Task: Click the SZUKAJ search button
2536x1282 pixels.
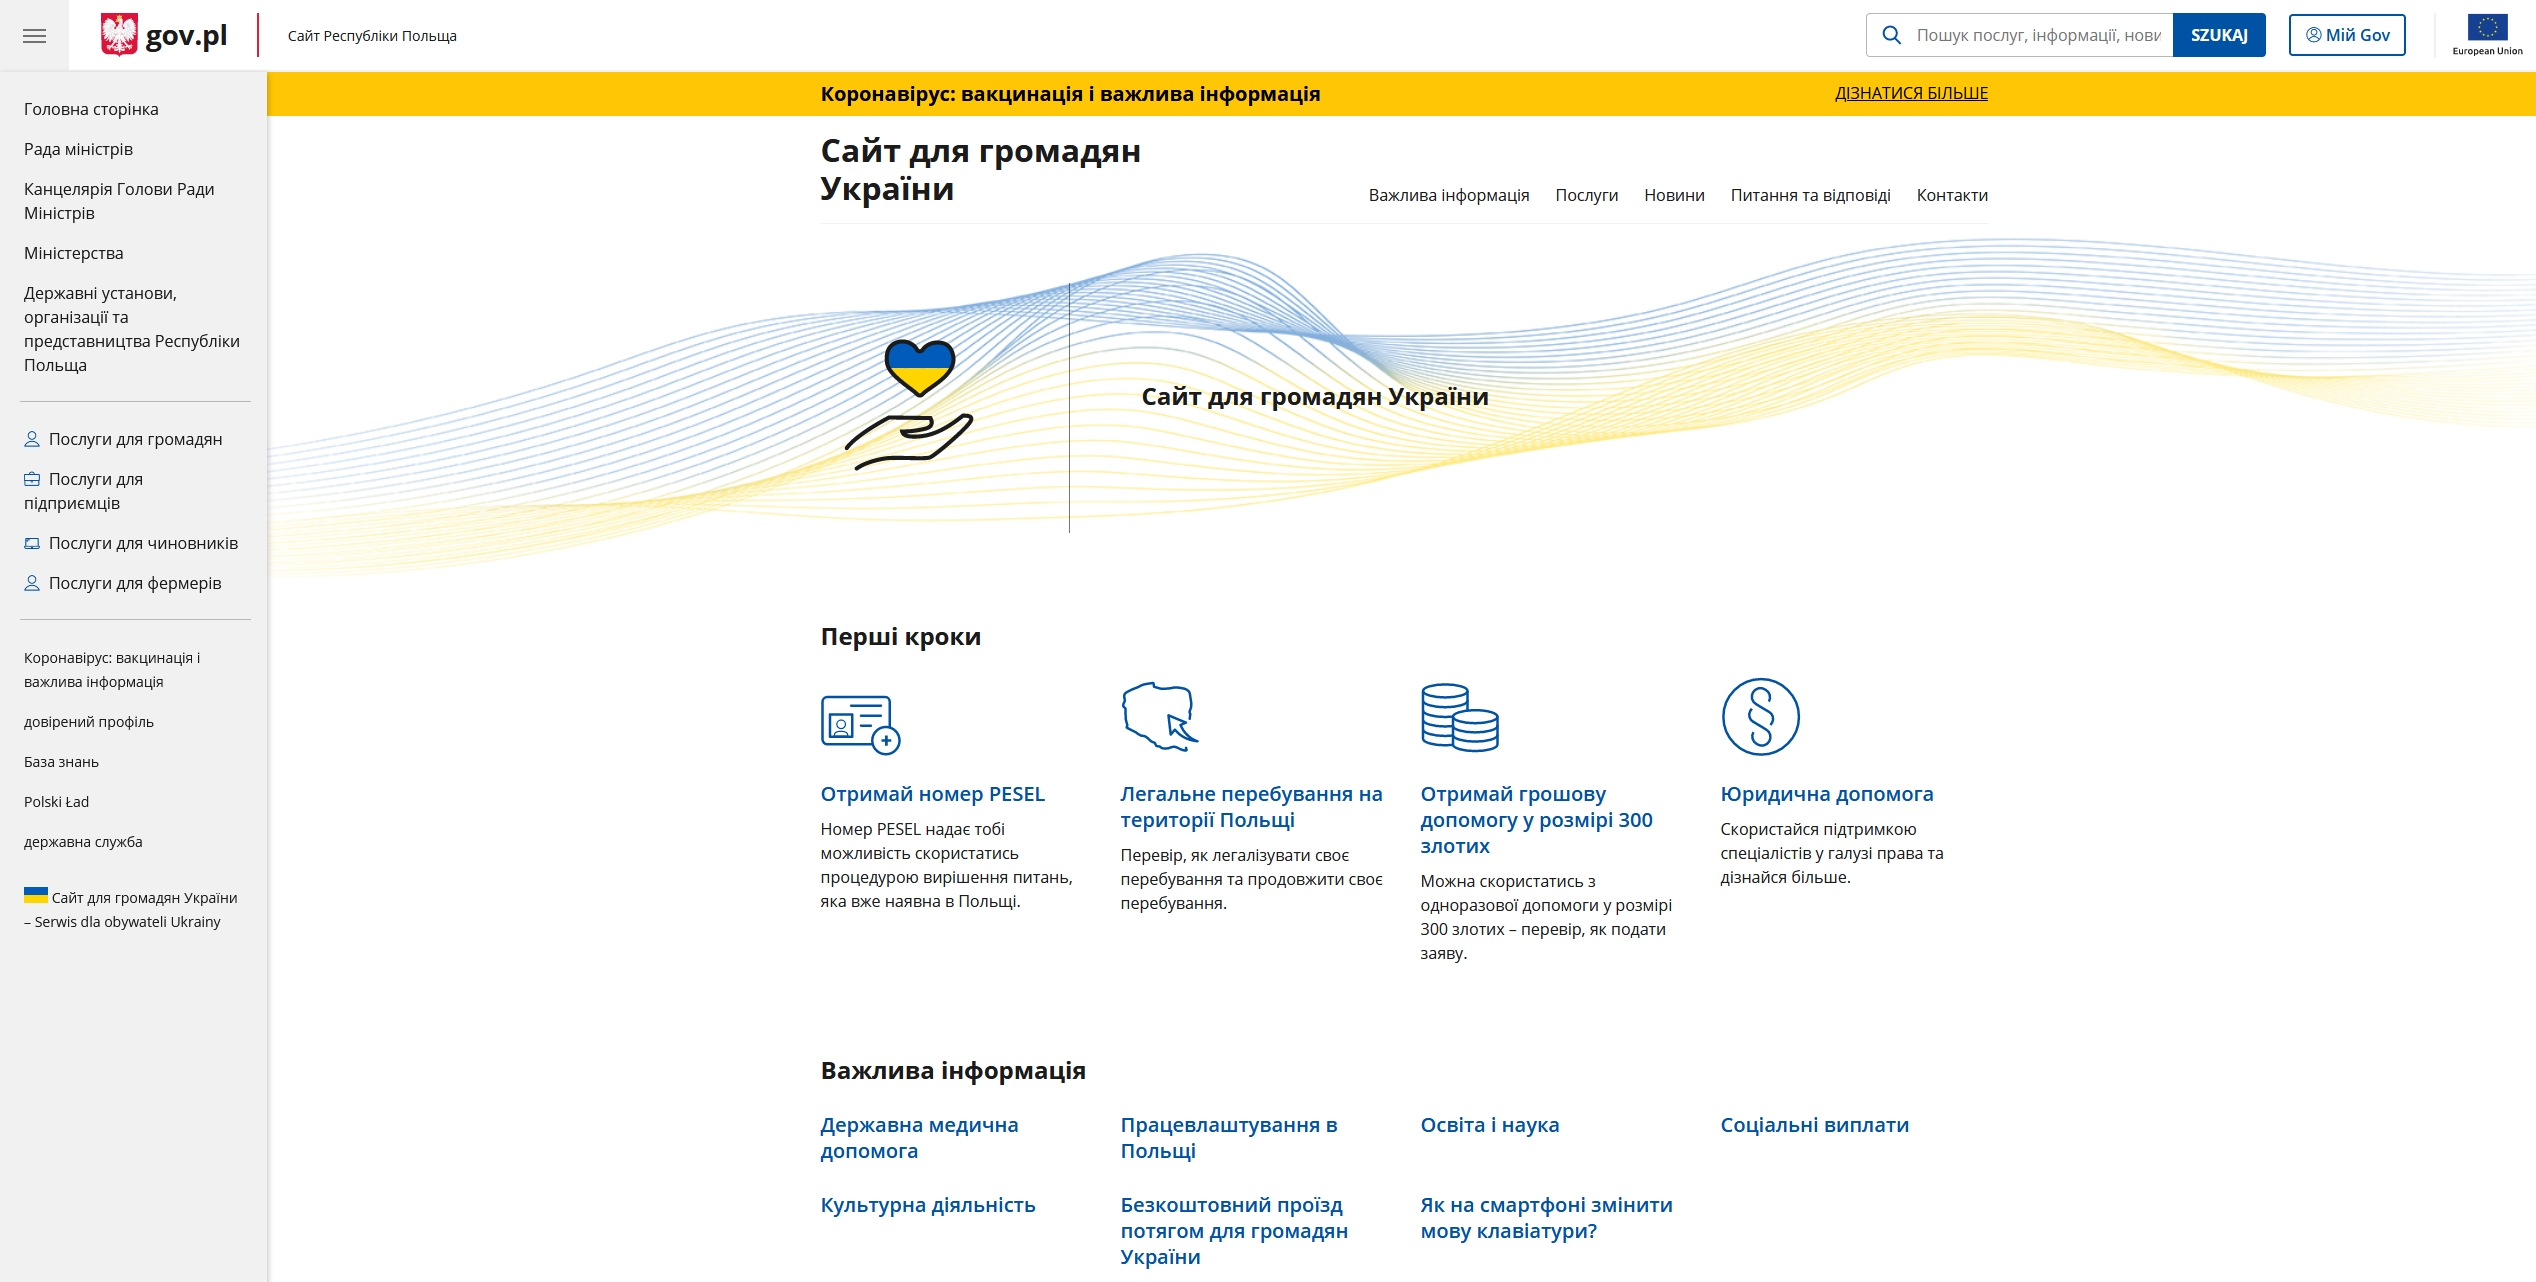Action: point(2219,35)
